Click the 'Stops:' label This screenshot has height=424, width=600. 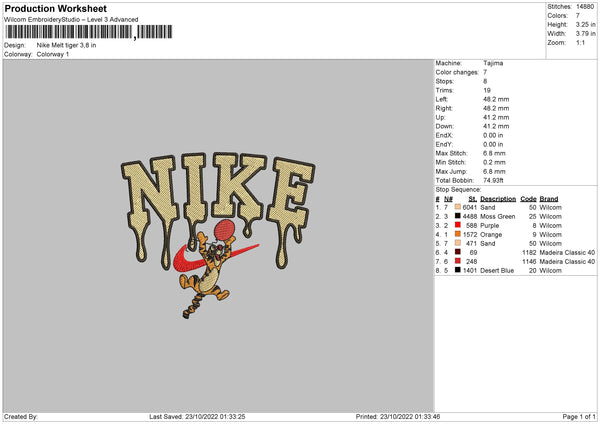click(445, 81)
